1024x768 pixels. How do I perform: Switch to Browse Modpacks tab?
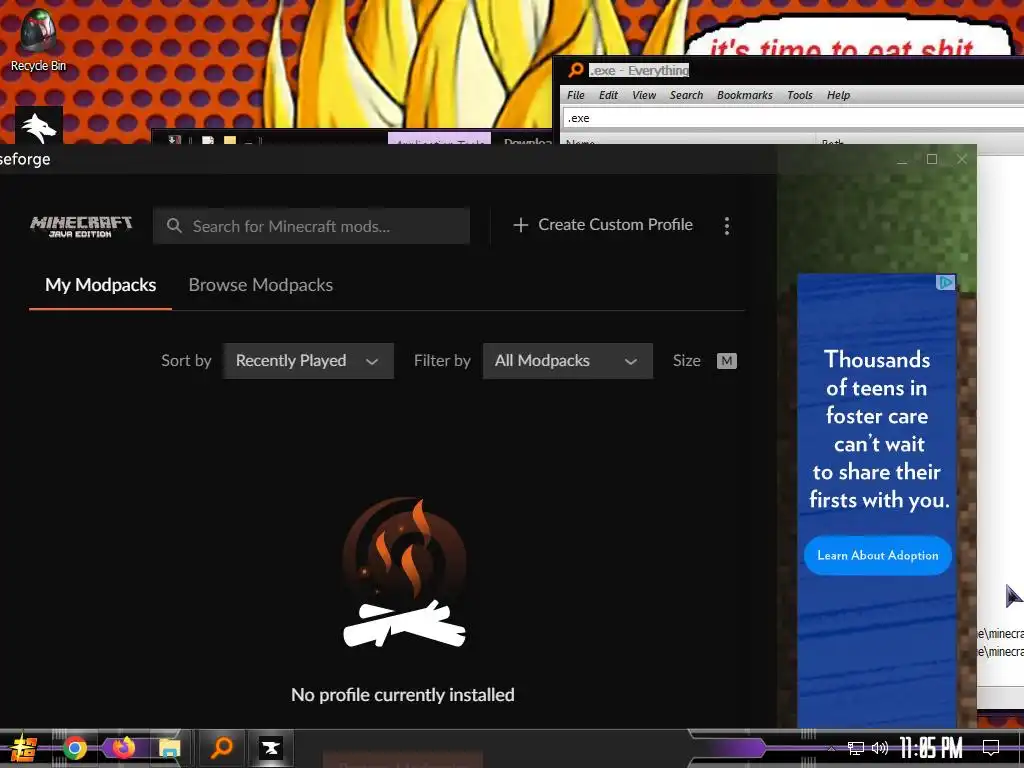(x=261, y=285)
